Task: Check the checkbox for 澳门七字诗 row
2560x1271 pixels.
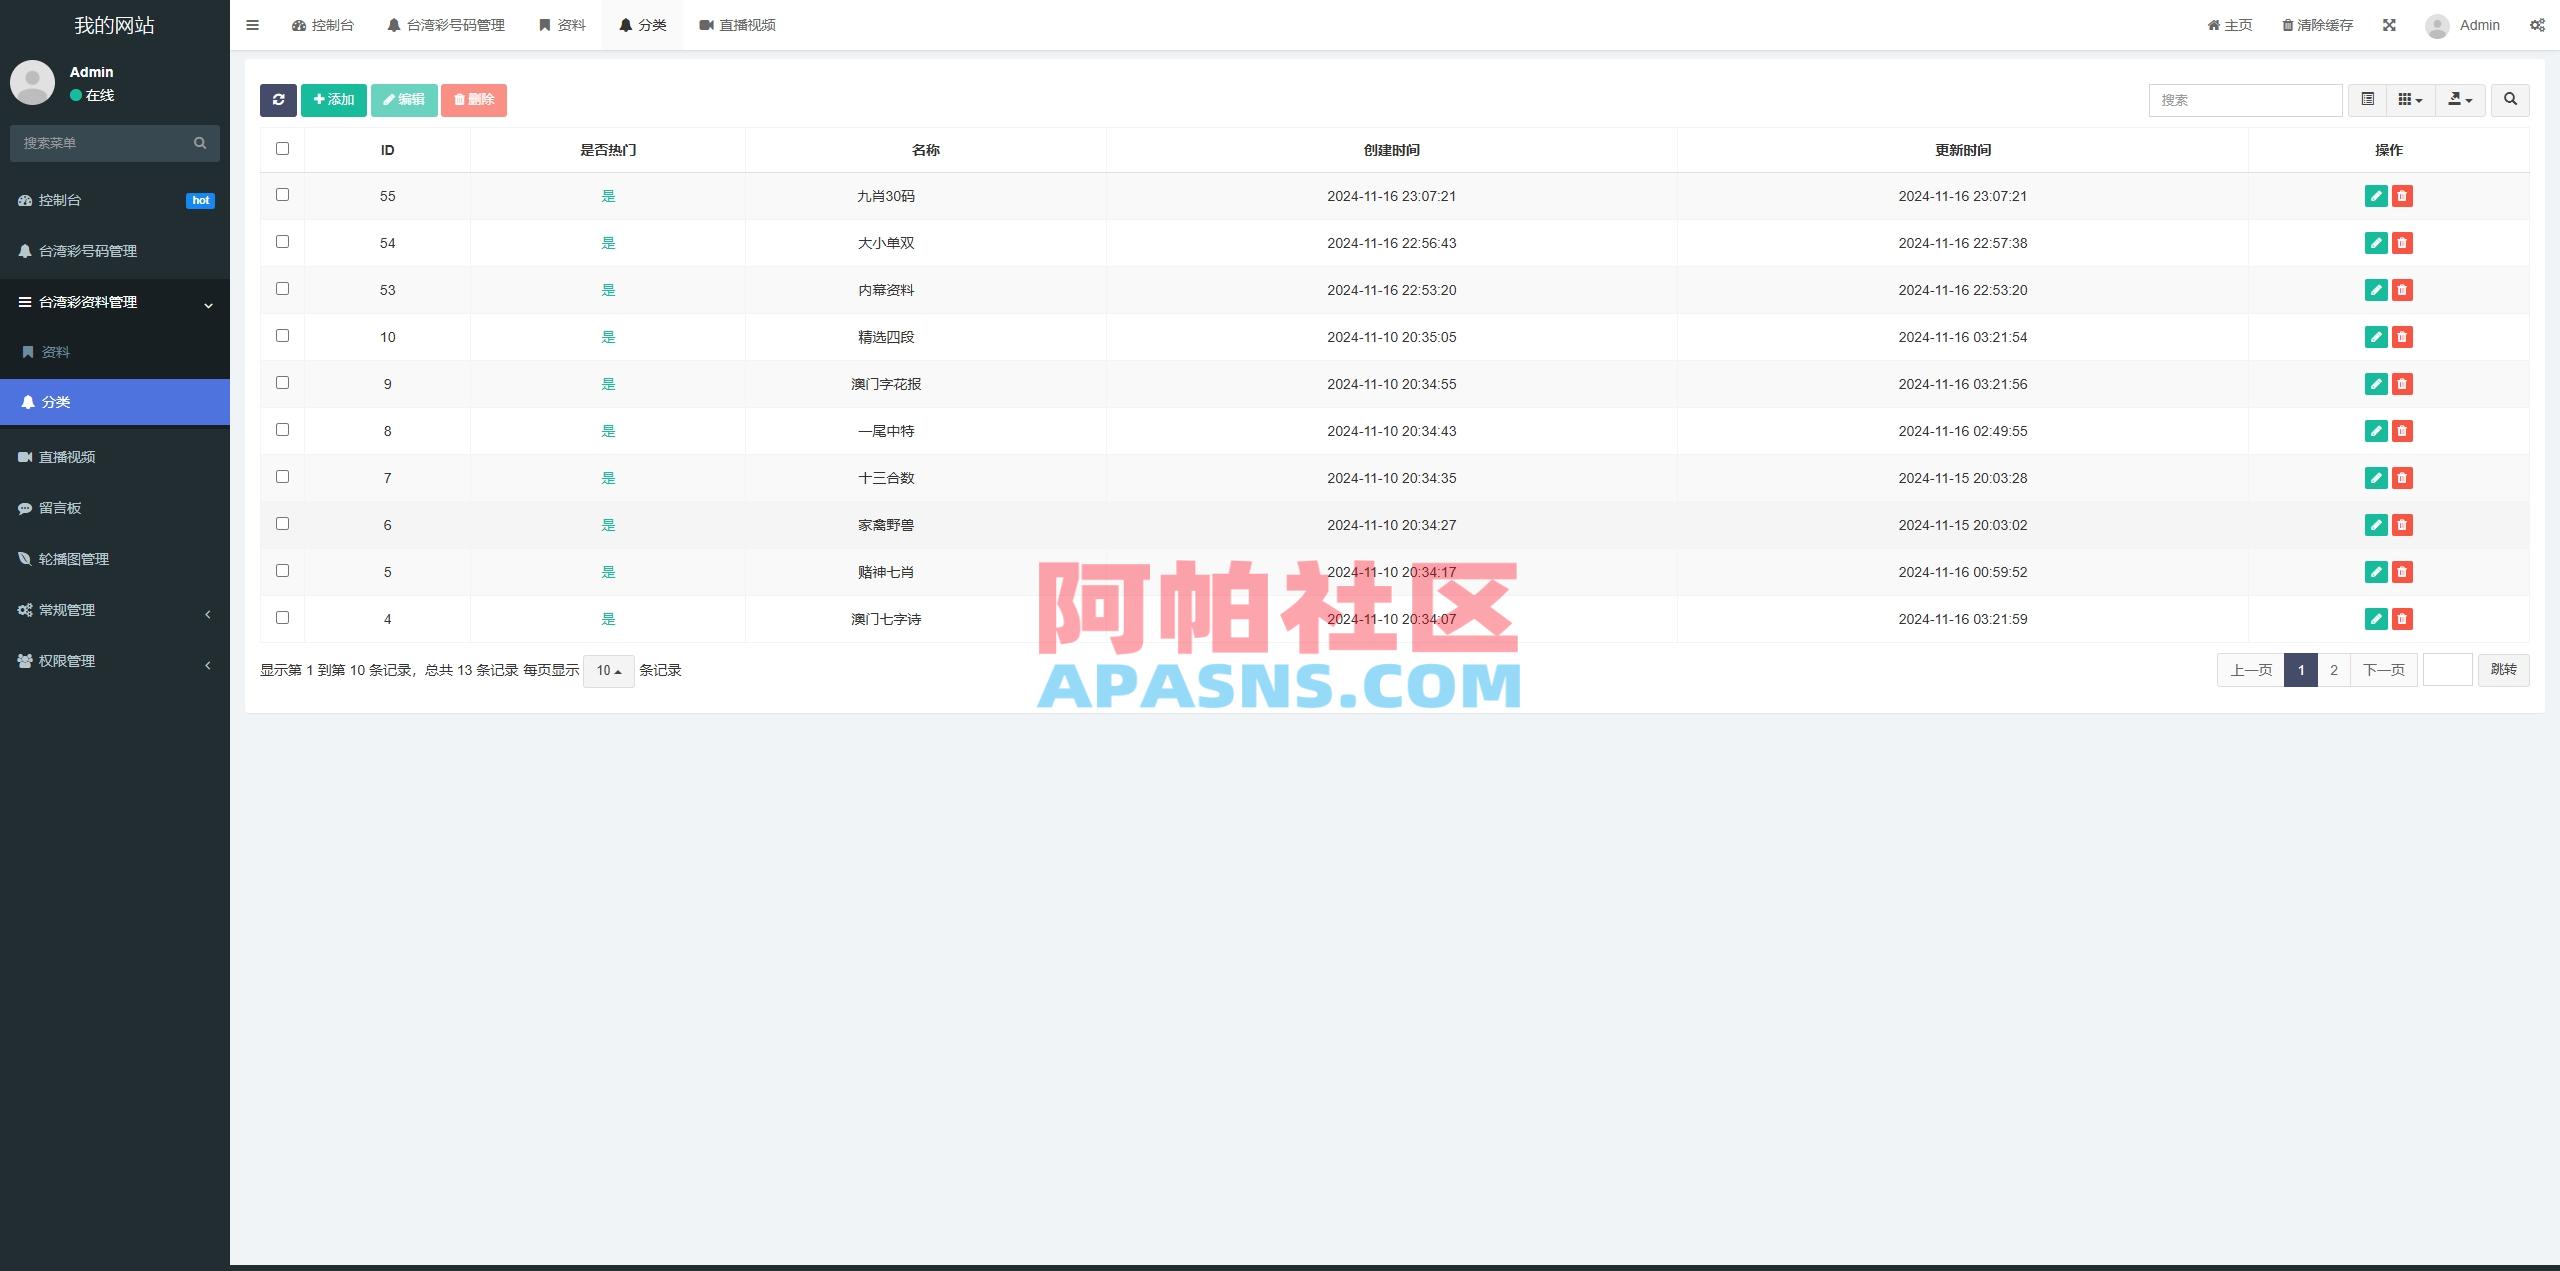Action: (281, 617)
